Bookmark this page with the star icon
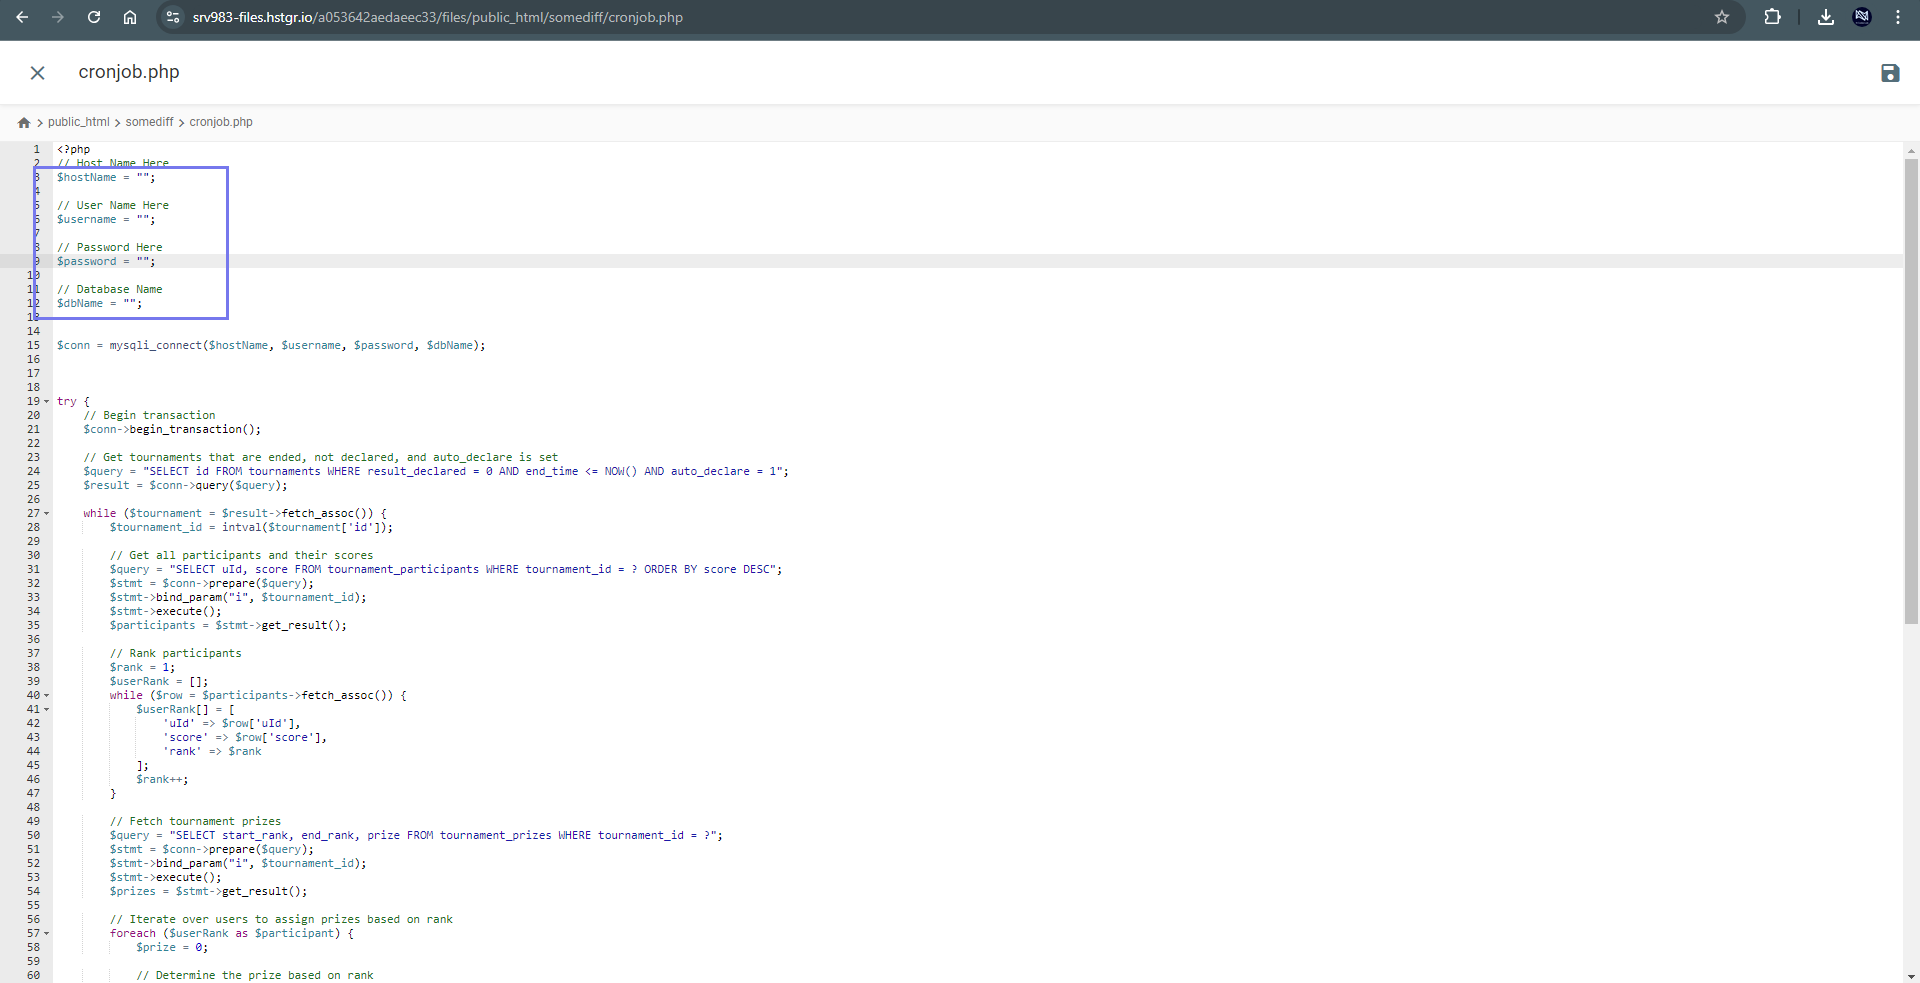 pyautogui.click(x=1722, y=17)
